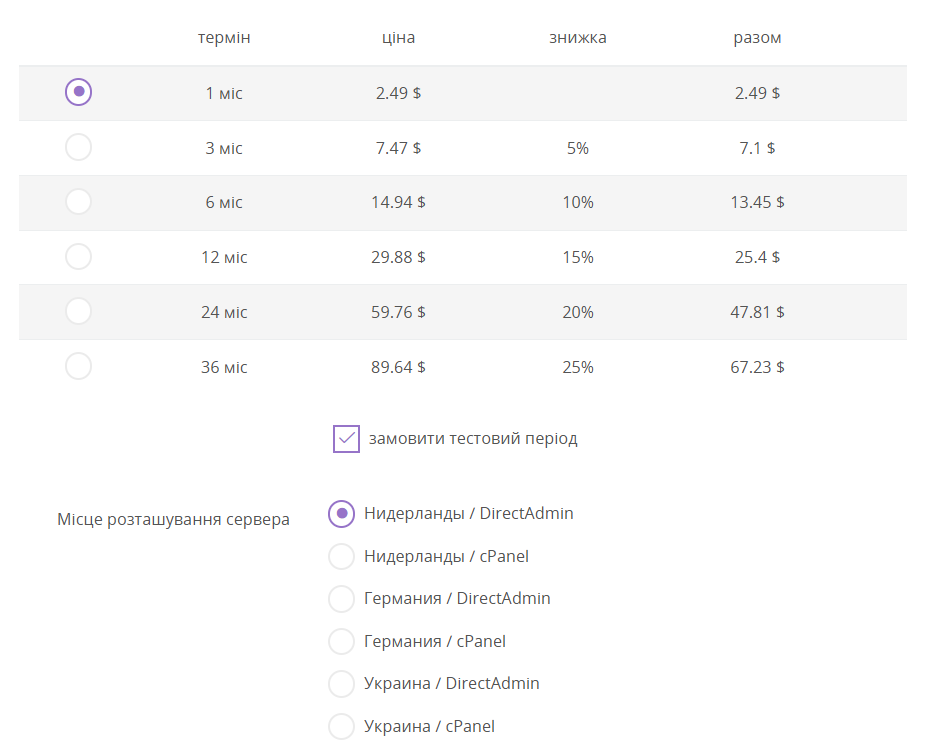The width and height of the screenshot is (932, 756).
Task: Click the термін column header
Action: coord(224,38)
